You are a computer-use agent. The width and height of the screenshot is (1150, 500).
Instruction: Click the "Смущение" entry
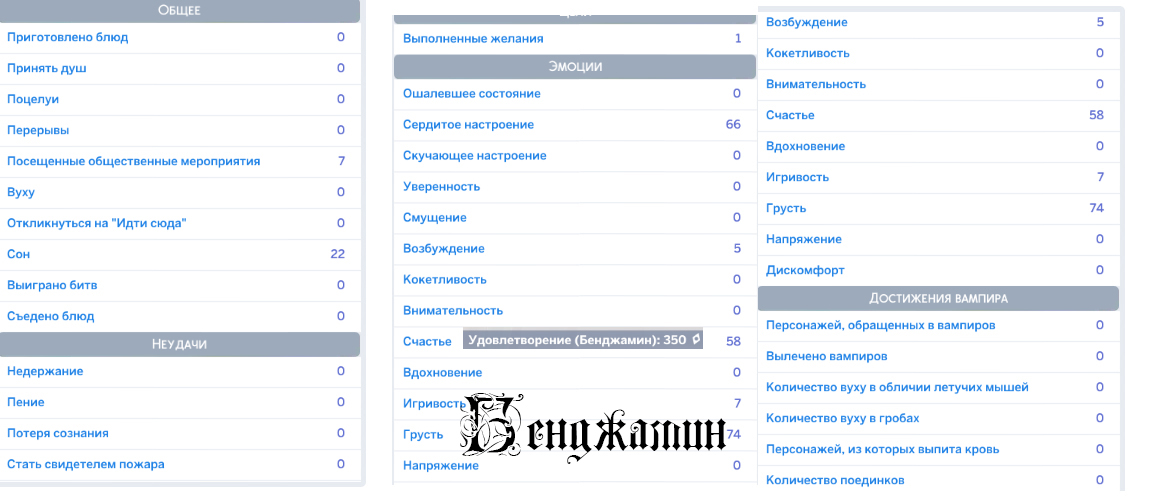(x=574, y=218)
